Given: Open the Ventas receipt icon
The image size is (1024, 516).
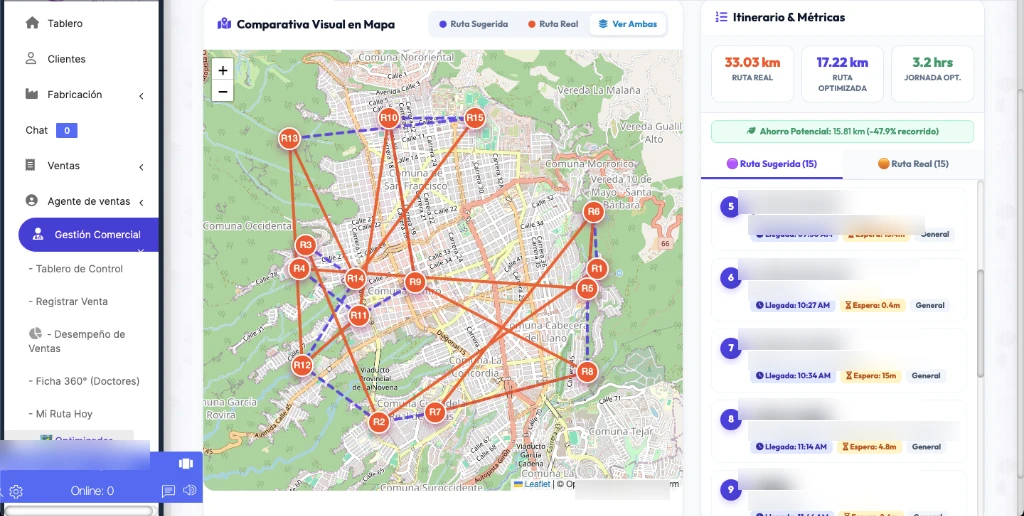Looking at the screenshot, I should tap(30, 165).
